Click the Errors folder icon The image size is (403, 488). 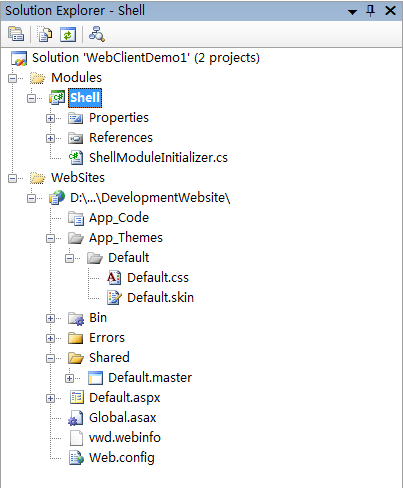(76, 338)
